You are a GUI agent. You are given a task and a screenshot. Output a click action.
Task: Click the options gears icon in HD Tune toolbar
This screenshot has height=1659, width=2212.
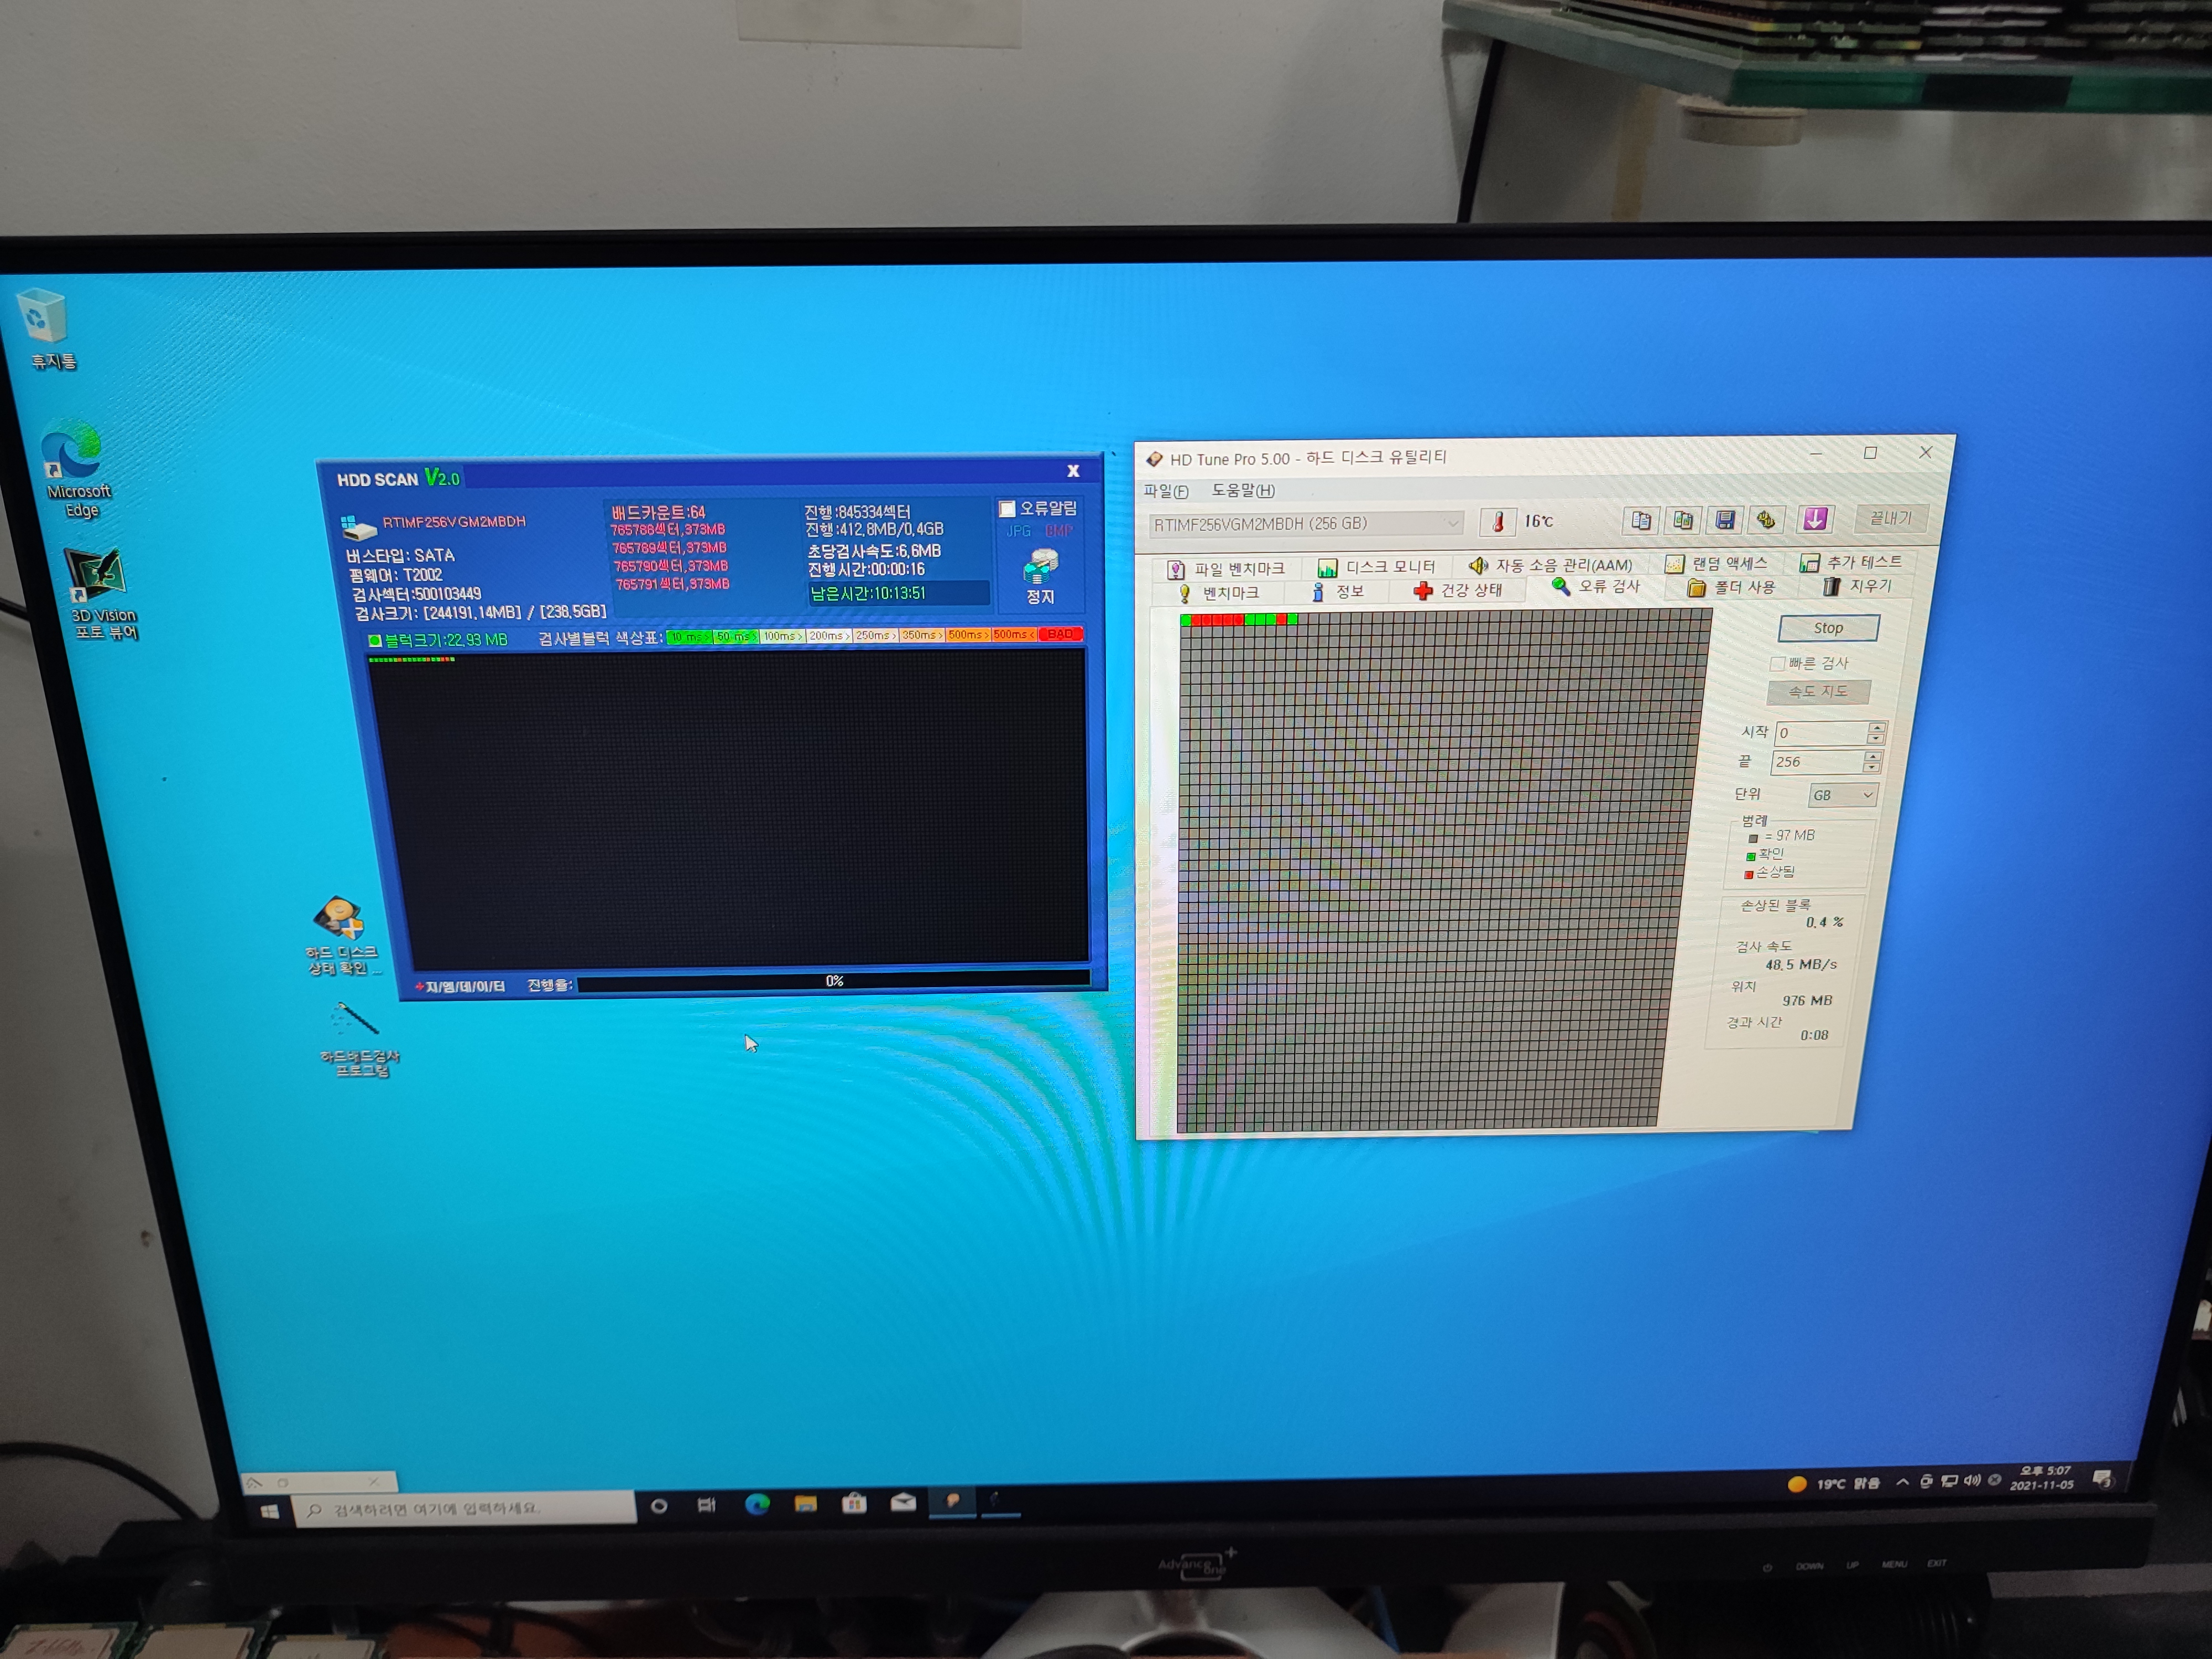click(1766, 520)
